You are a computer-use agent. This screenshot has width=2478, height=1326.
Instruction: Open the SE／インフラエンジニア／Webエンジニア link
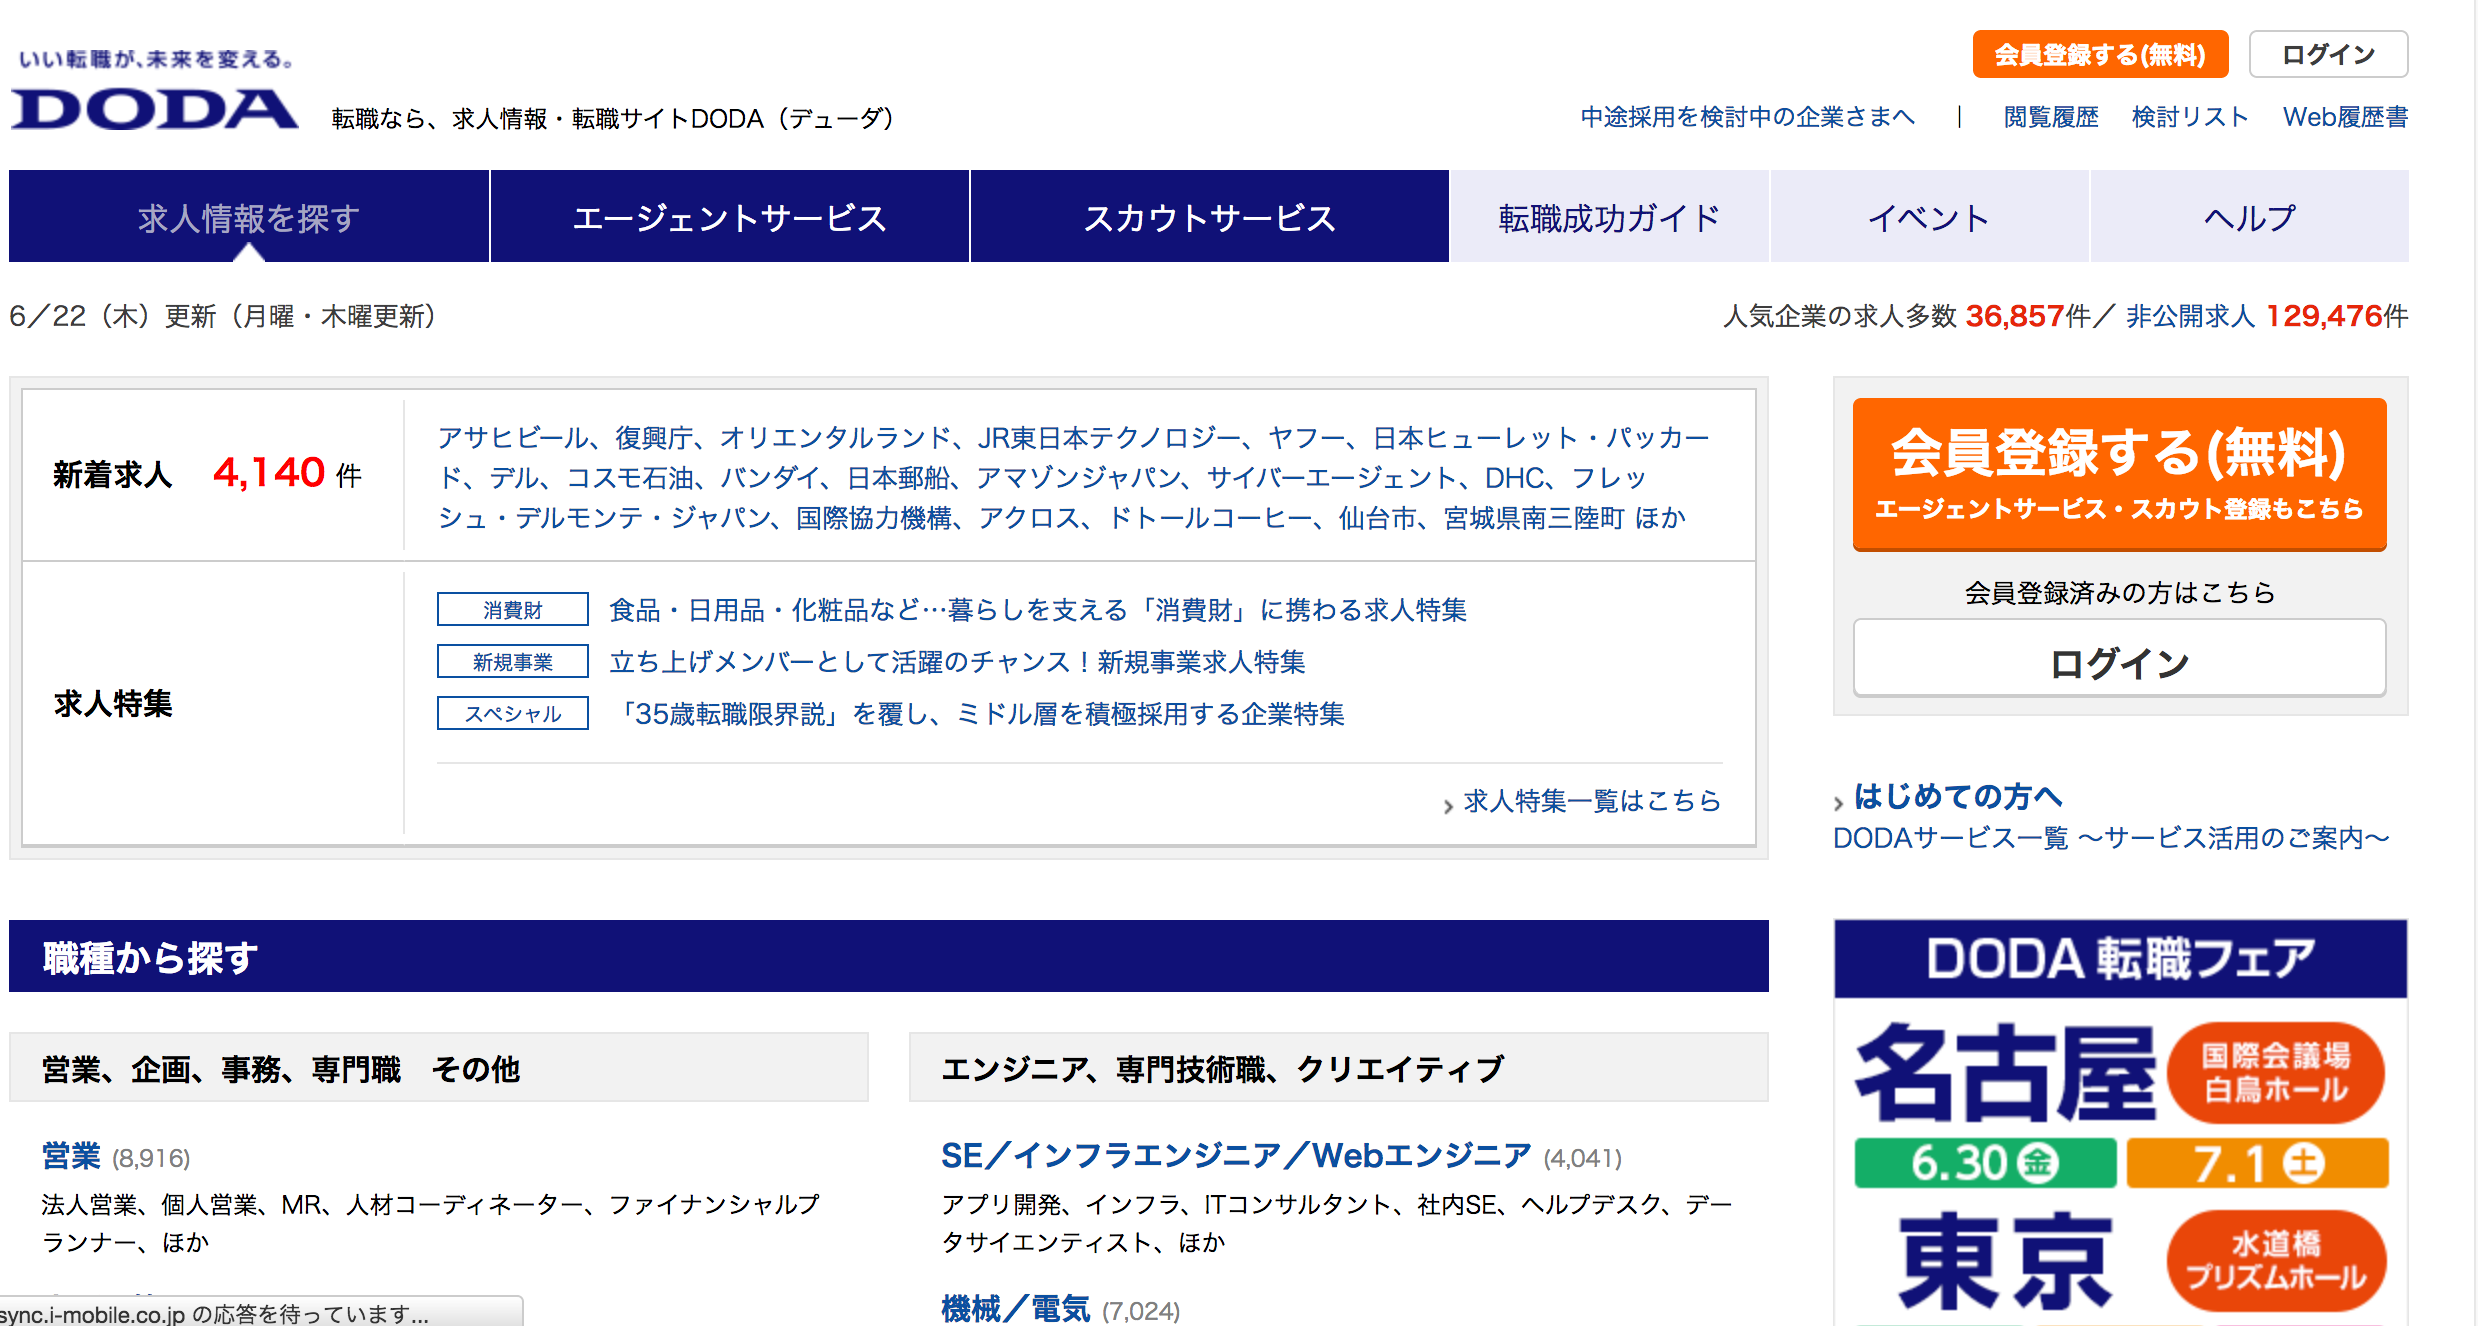[1236, 1156]
